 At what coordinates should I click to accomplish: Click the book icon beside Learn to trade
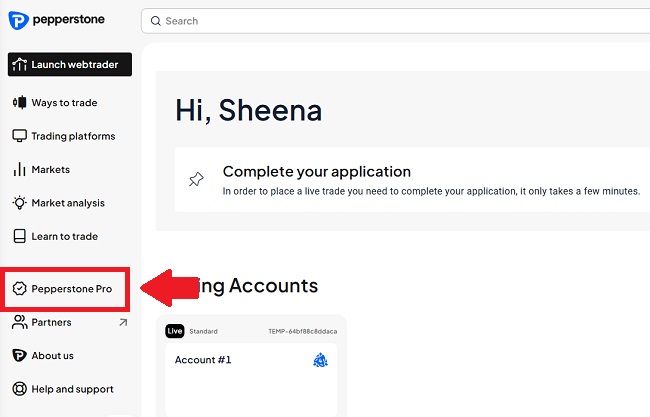pos(19,236)
